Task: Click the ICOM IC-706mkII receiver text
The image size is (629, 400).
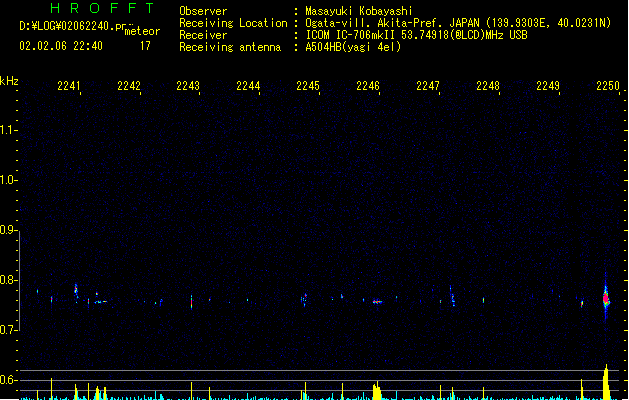Action: pyautogui.click(x=416, y=35)
